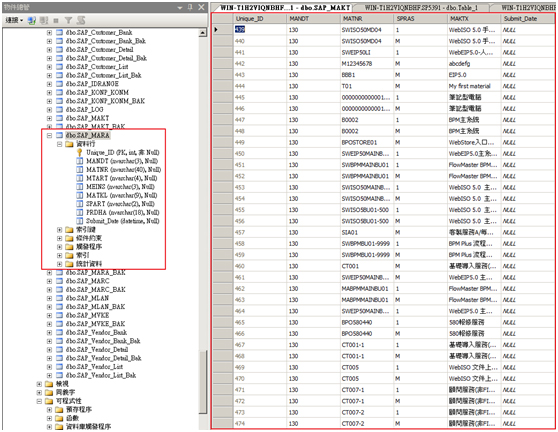Click the MTART column icon
The image size is (558, 432).
click(80, 178)
